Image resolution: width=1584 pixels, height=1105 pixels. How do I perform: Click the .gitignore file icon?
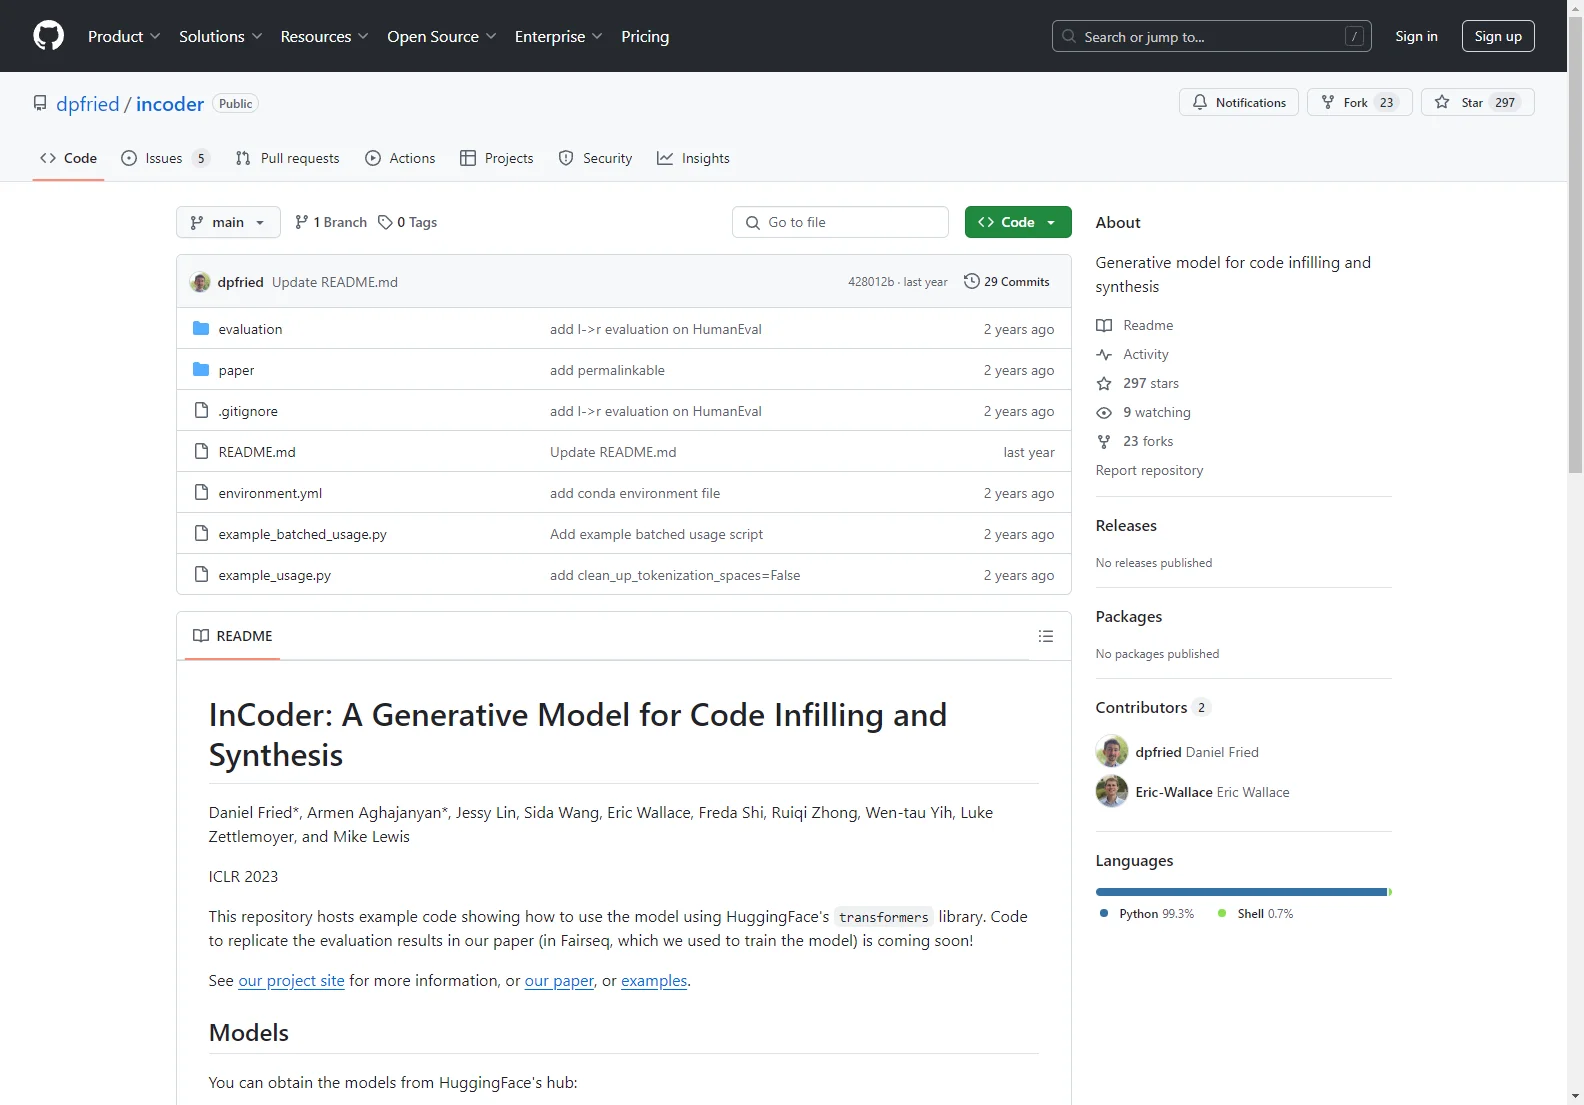[x=201, y=410]
